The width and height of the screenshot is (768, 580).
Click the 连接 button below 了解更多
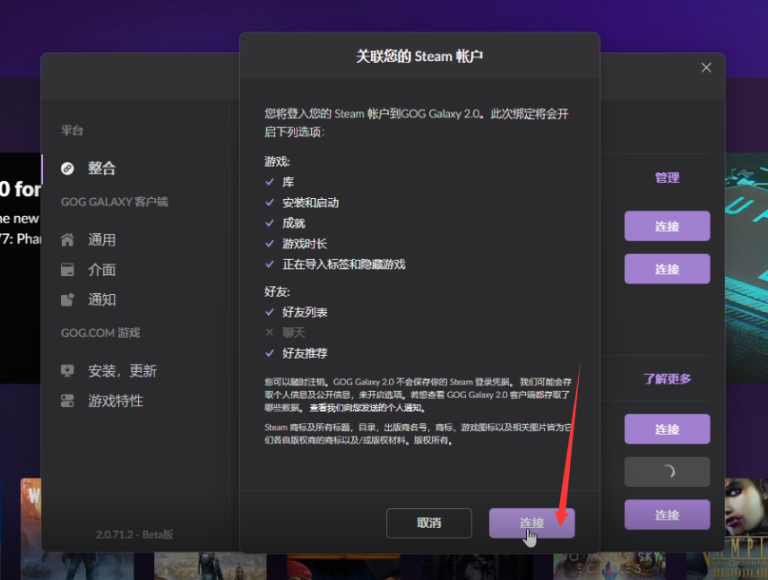[667, 429]
